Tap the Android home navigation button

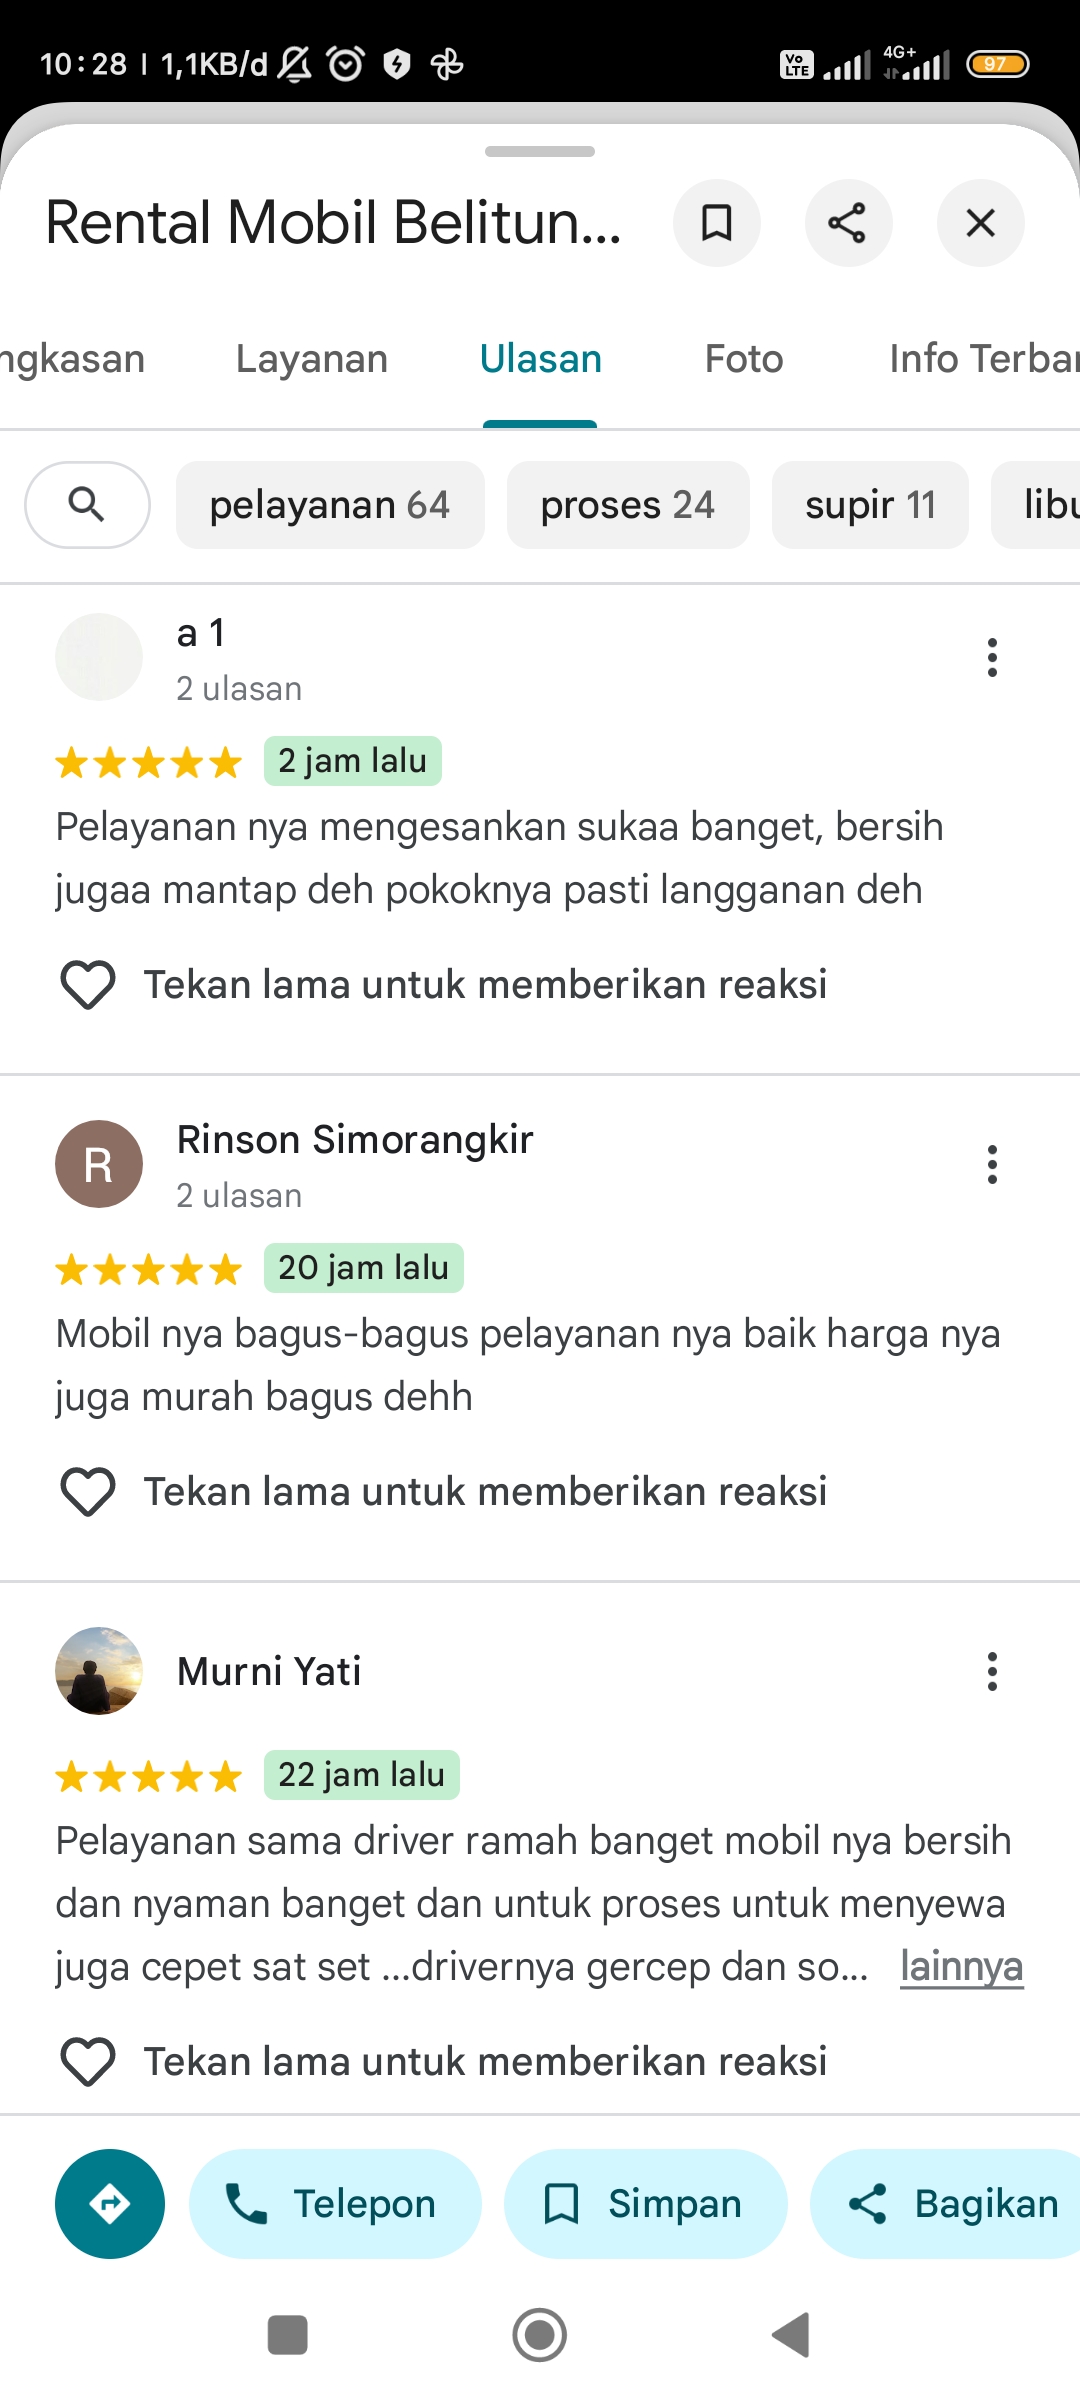click(540, 2336)
